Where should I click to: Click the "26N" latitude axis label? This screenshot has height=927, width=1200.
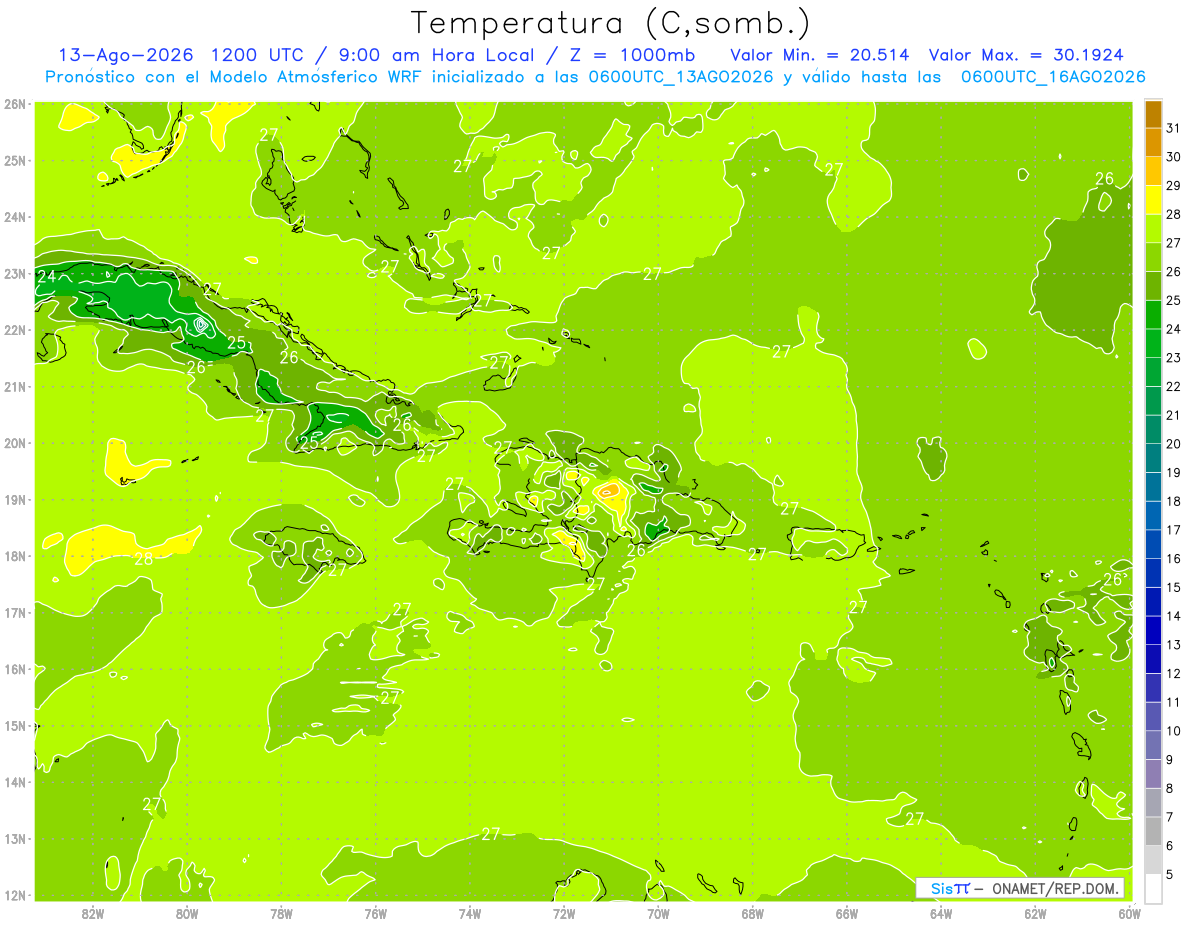coord(14,104)
